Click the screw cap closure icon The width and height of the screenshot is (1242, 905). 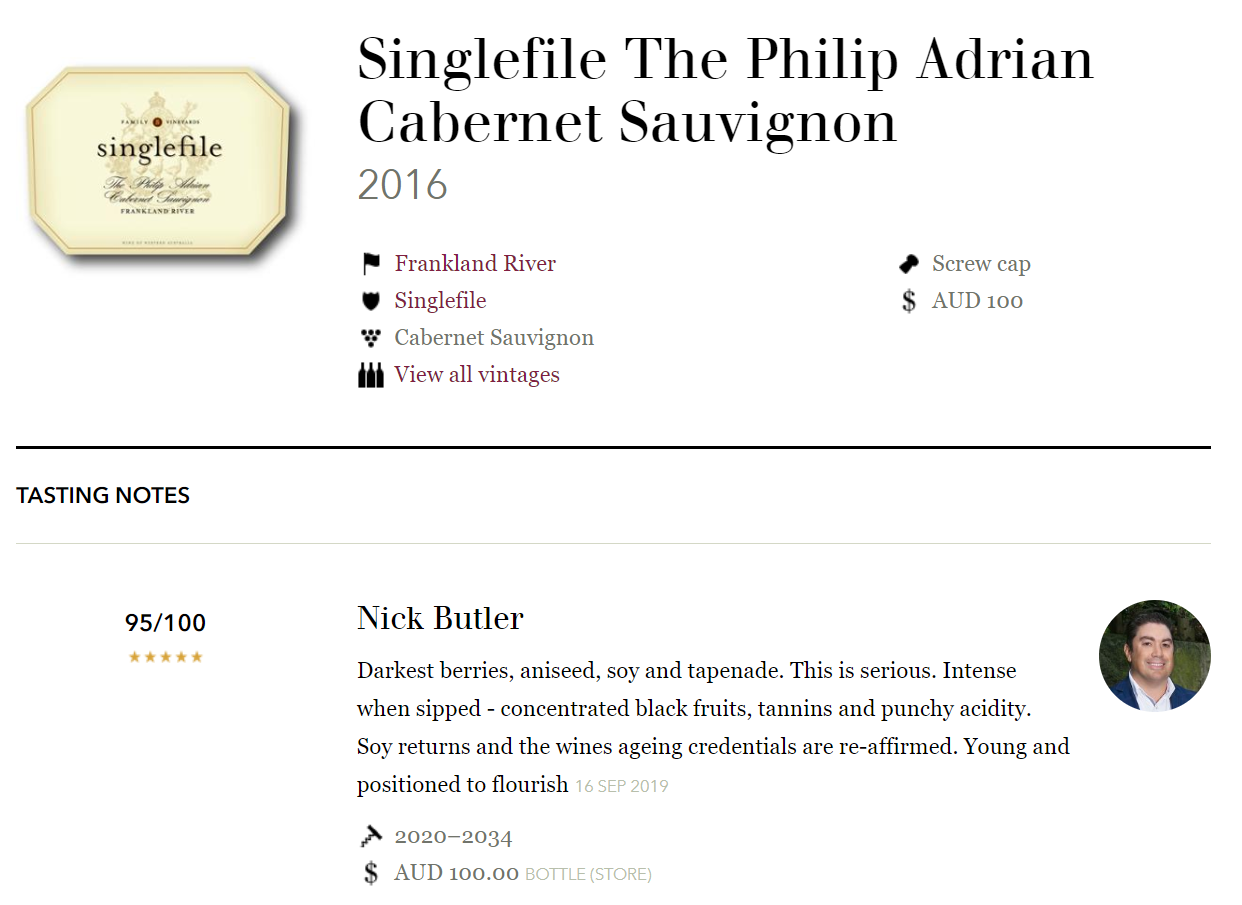click(x=909, y=264)
